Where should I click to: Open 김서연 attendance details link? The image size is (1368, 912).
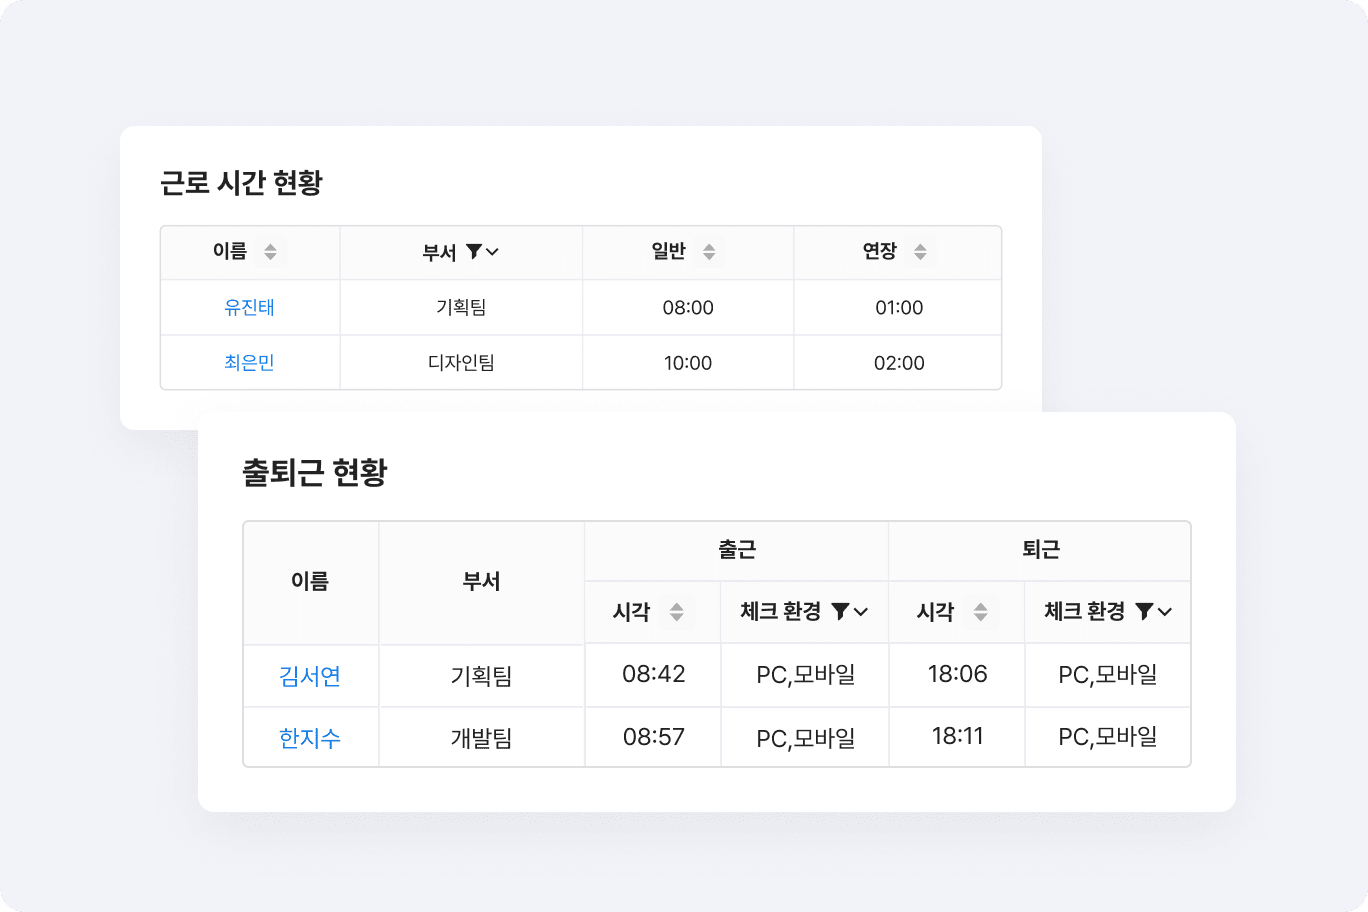point(310,676)
